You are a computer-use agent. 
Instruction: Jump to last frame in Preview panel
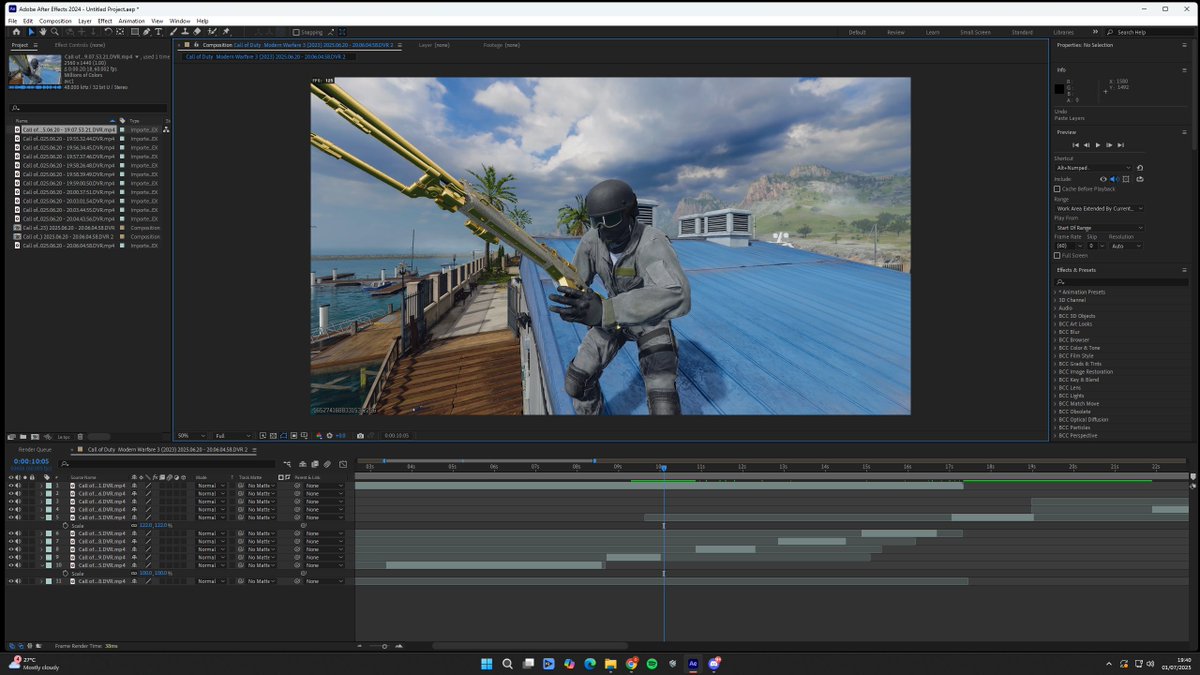click(1121, 145)
